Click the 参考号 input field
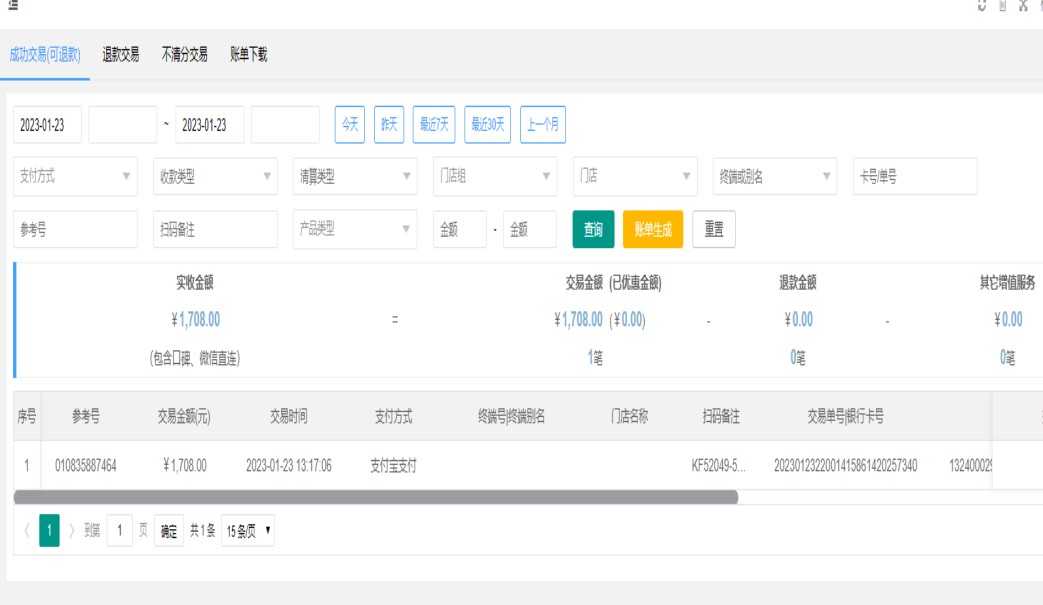Screen dimensions: 1043x605 click(75, 229)
